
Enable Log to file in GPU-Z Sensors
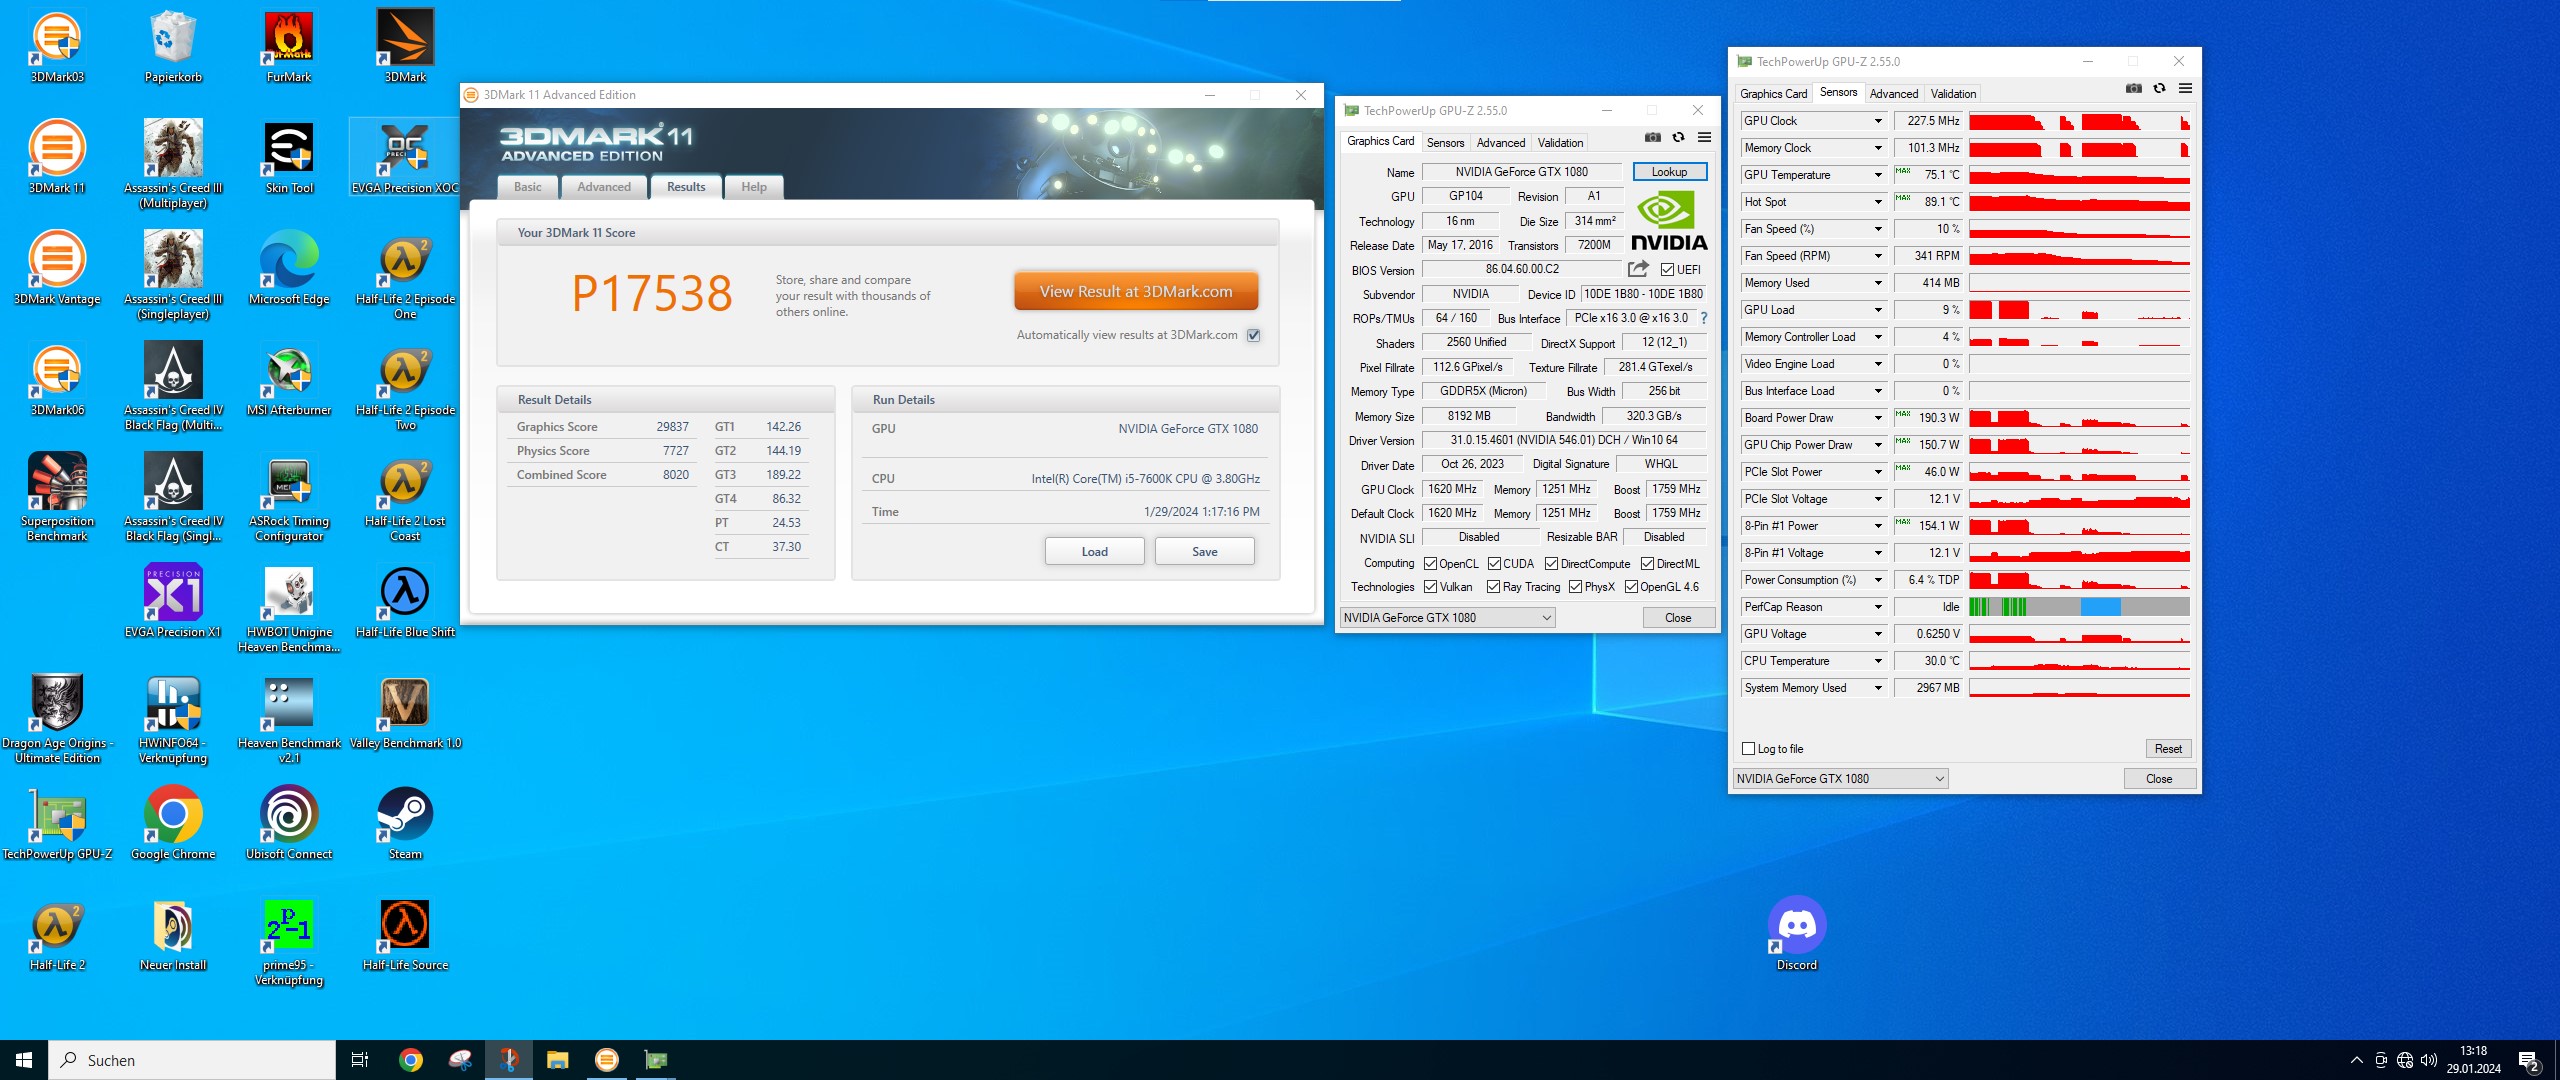[x=1748, y=748]
